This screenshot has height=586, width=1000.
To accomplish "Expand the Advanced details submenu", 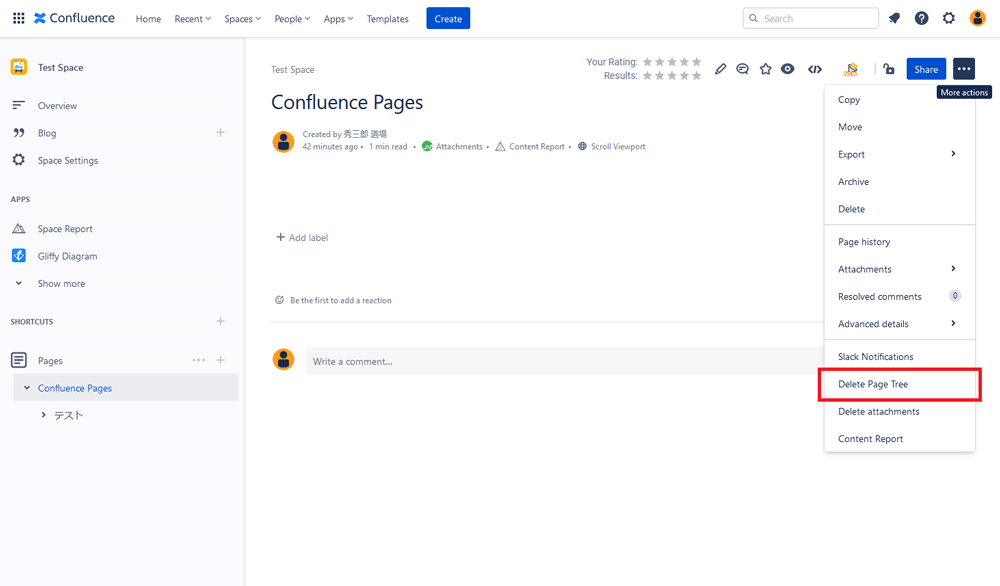I will tap(899, 324).
